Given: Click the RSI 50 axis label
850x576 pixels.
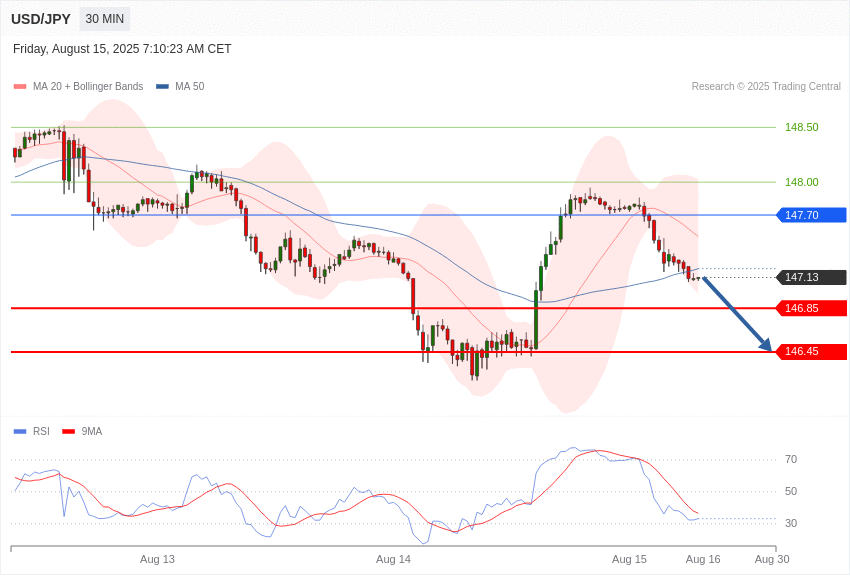Looking at the screenshot, I should (791, 491).
